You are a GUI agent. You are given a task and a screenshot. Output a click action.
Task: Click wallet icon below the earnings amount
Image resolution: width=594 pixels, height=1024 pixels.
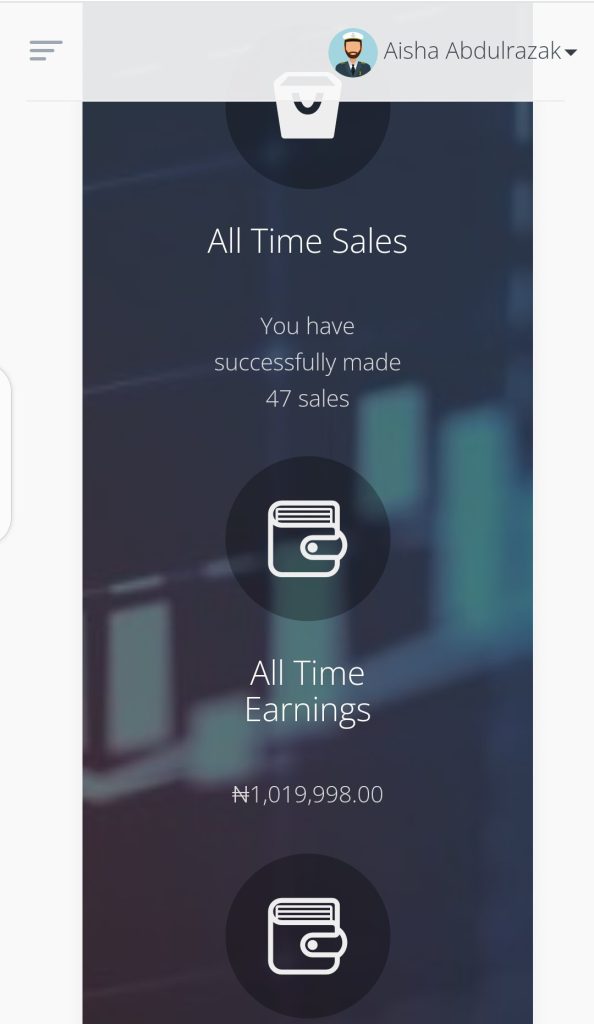pos(307,936)
